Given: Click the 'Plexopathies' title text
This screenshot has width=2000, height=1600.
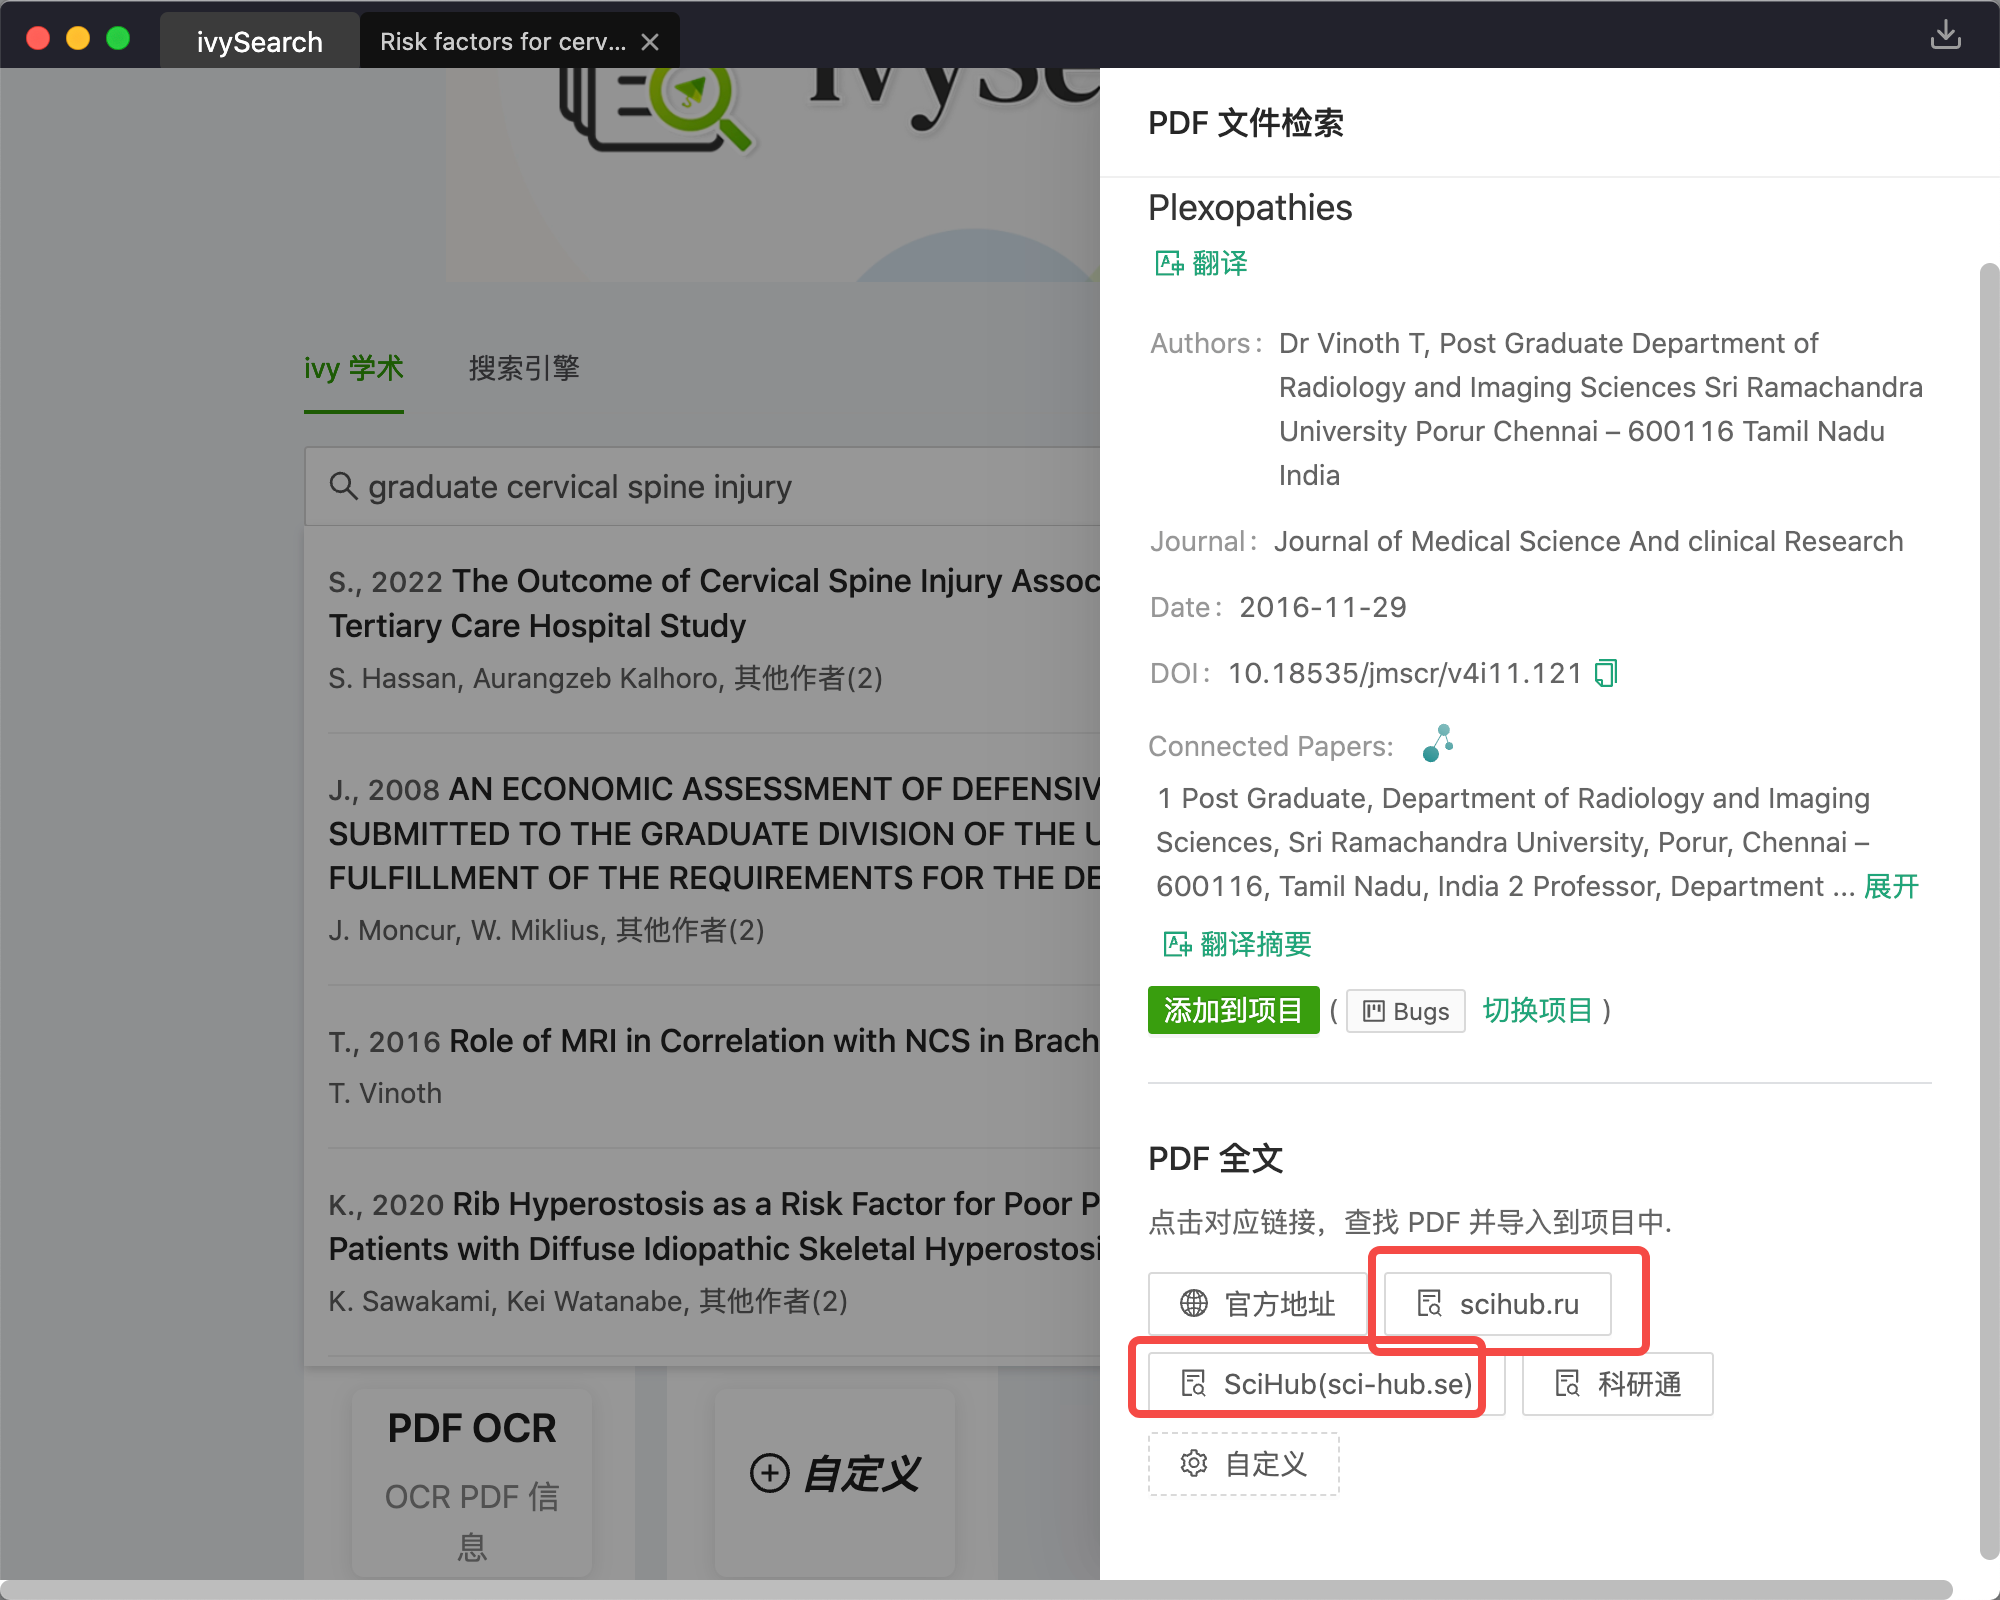Looking at the screenshot, I should [1250, 207].
